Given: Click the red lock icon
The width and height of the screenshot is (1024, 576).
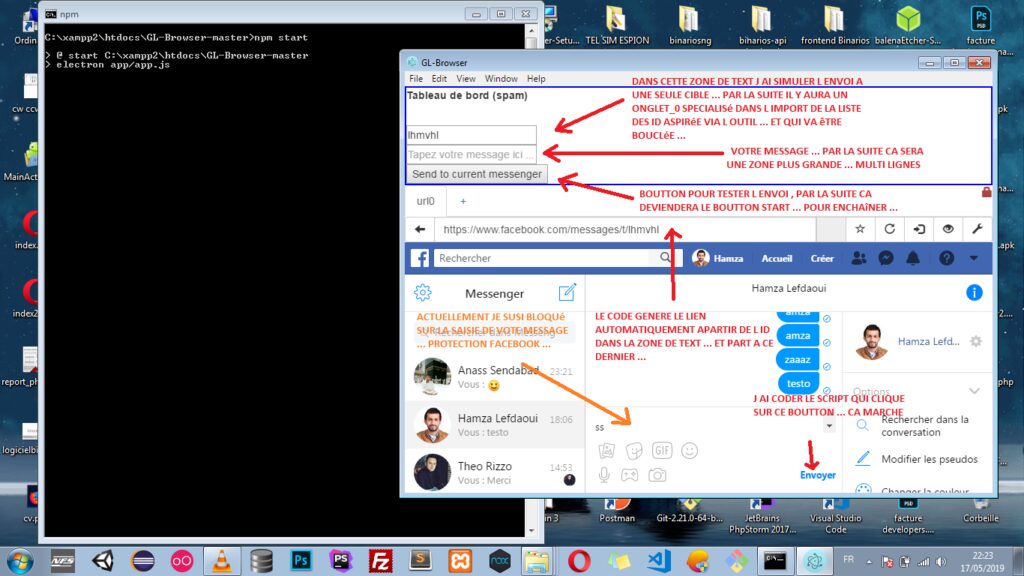Looking at the screenshot, I should click(986, 192).
